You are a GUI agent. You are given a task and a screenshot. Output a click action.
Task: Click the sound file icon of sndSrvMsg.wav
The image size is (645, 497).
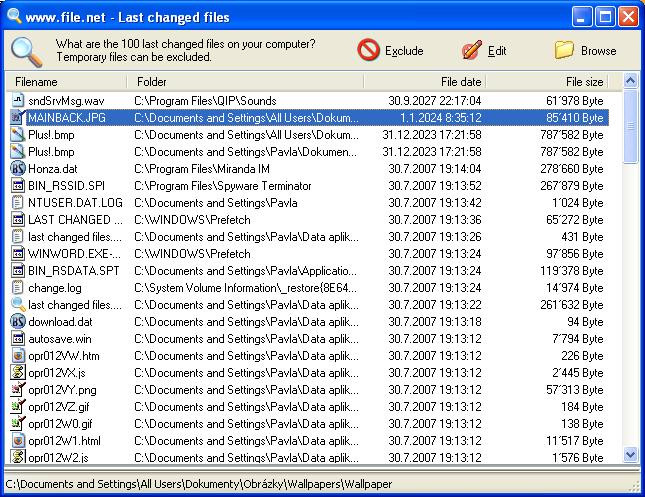coord(18,100)
